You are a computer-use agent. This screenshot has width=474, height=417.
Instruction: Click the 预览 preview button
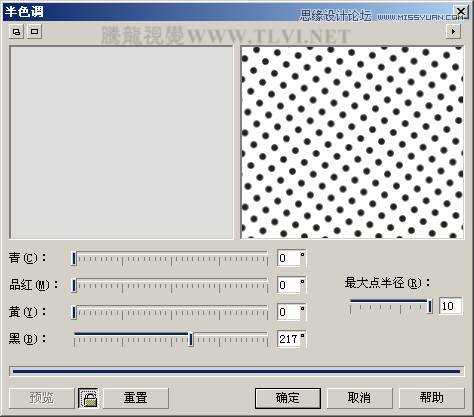tap(42, 398)
